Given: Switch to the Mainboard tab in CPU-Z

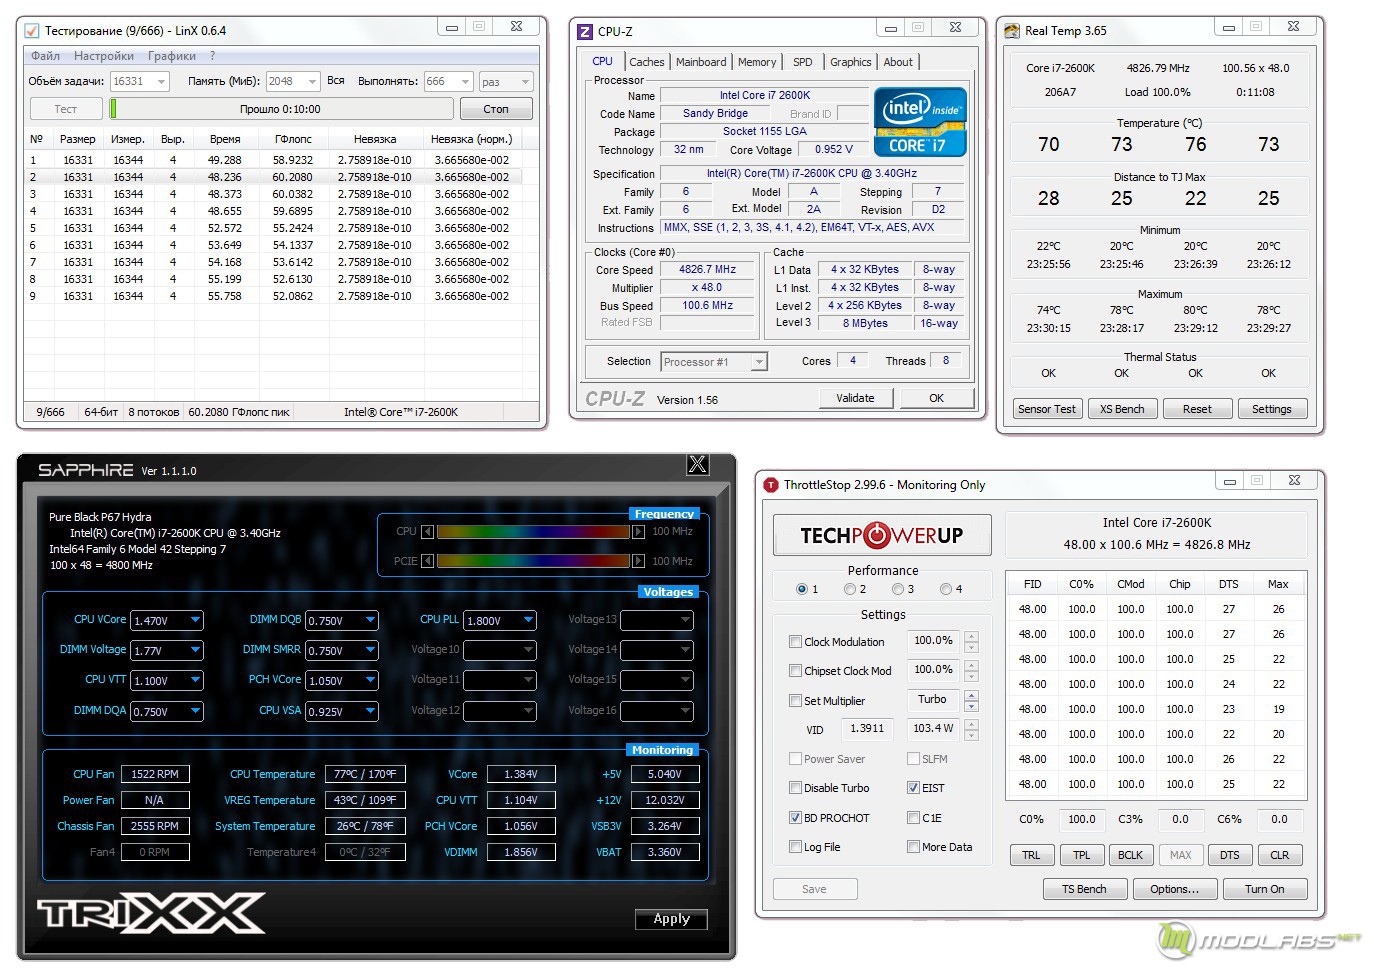Looking at the screenshot, I should 701,62.
